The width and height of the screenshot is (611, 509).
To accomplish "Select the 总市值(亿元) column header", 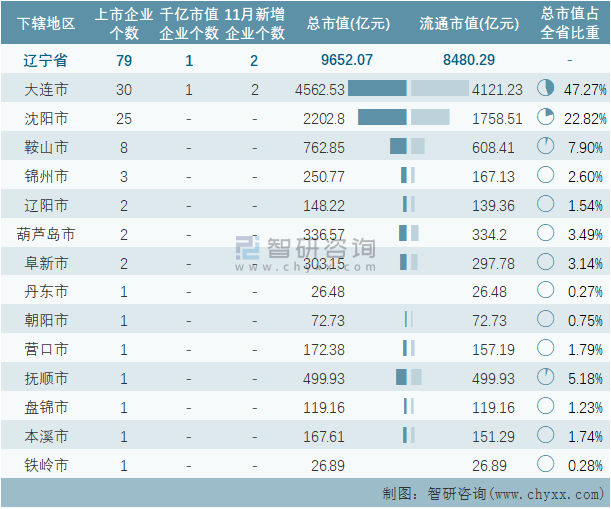I will click(347, 23).
